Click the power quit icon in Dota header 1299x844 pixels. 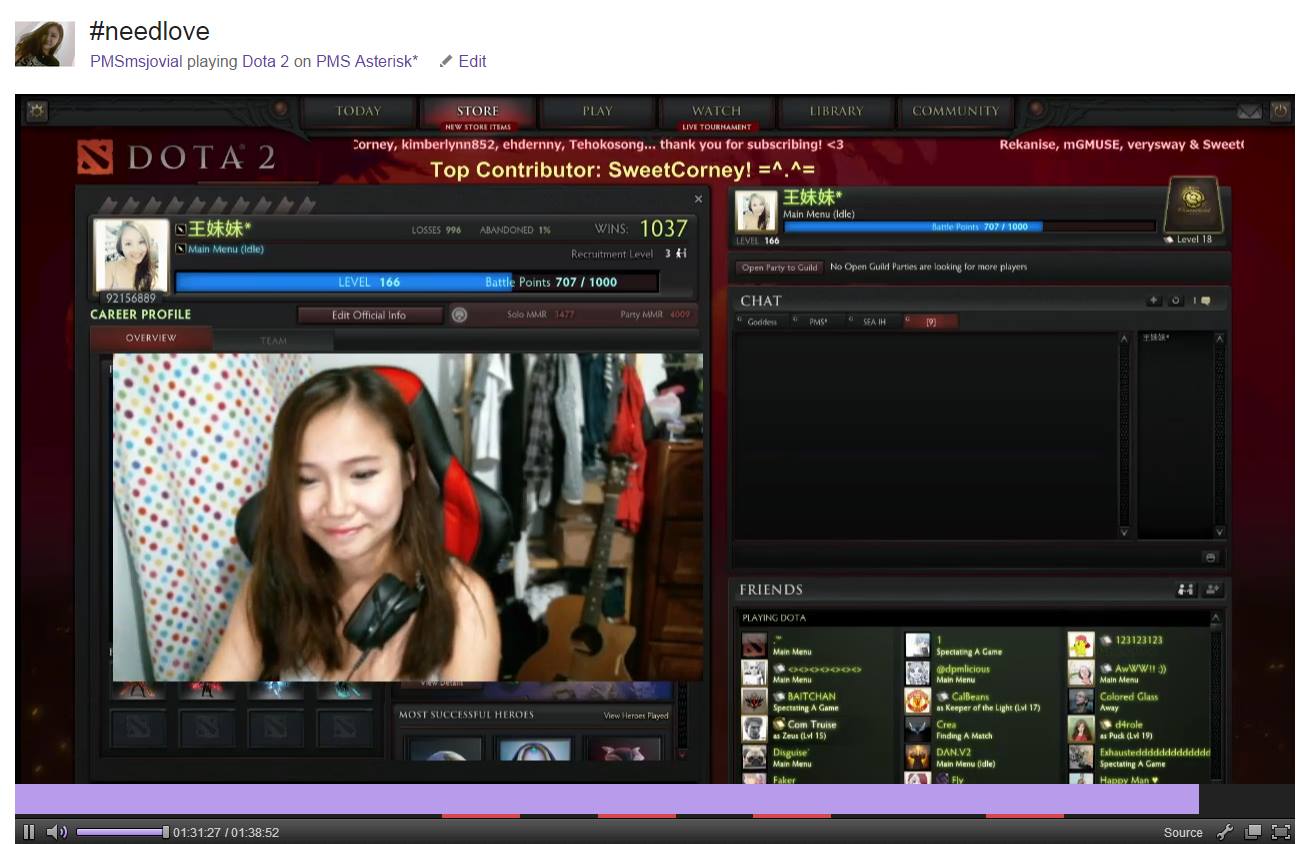[1280, 111]
